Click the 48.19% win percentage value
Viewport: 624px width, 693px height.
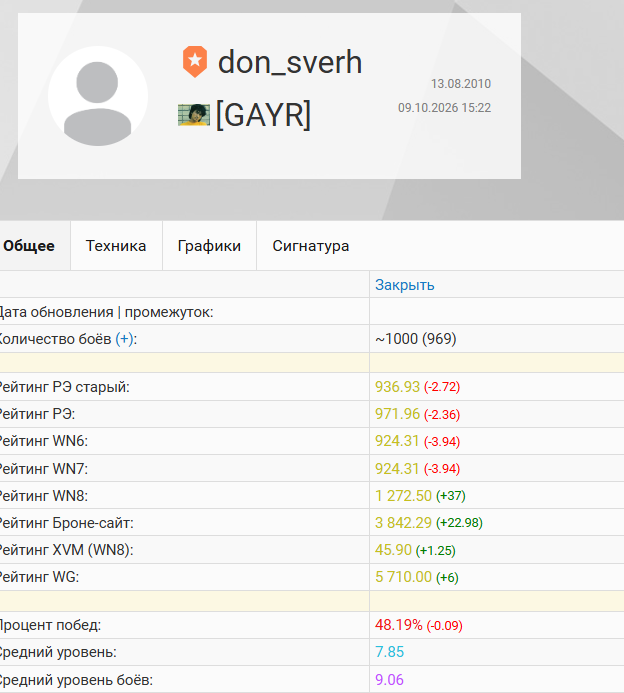click(399, 625)
